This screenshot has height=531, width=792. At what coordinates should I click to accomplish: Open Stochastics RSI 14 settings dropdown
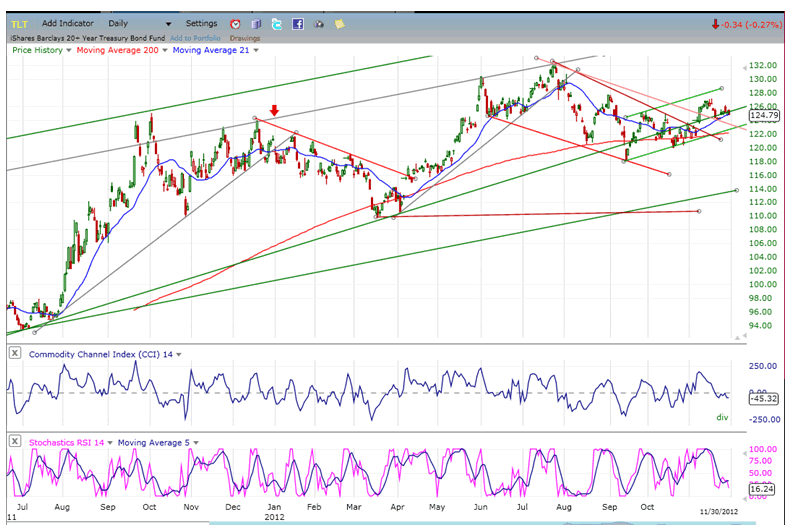[x=109, y=442]
